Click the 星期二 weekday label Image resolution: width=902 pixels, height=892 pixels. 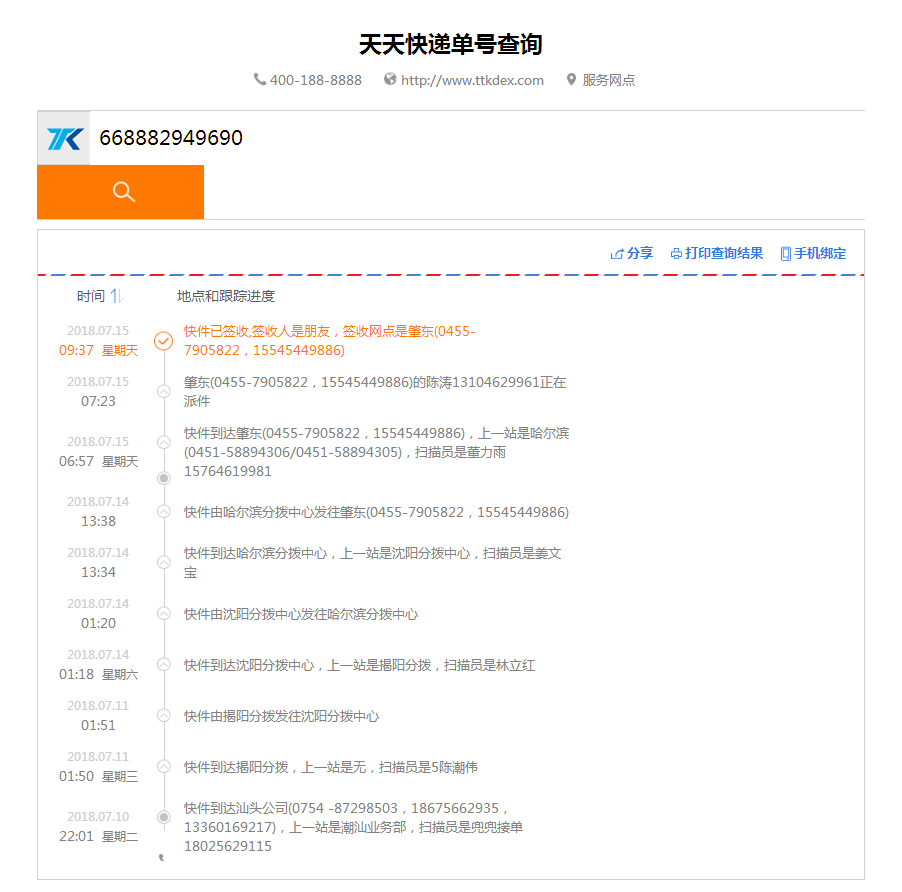pos(120,836)
